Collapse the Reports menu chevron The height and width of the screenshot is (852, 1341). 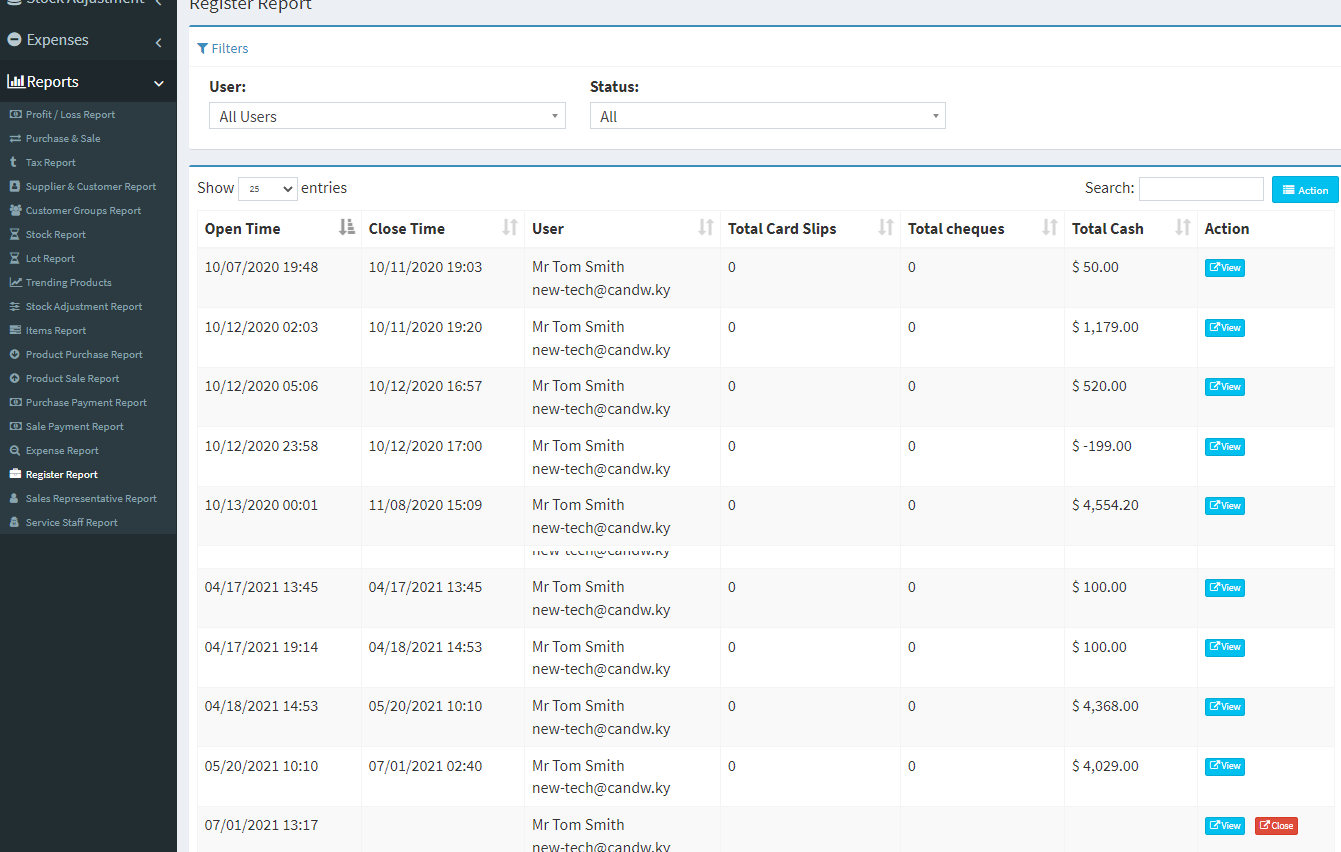point(159,84)
